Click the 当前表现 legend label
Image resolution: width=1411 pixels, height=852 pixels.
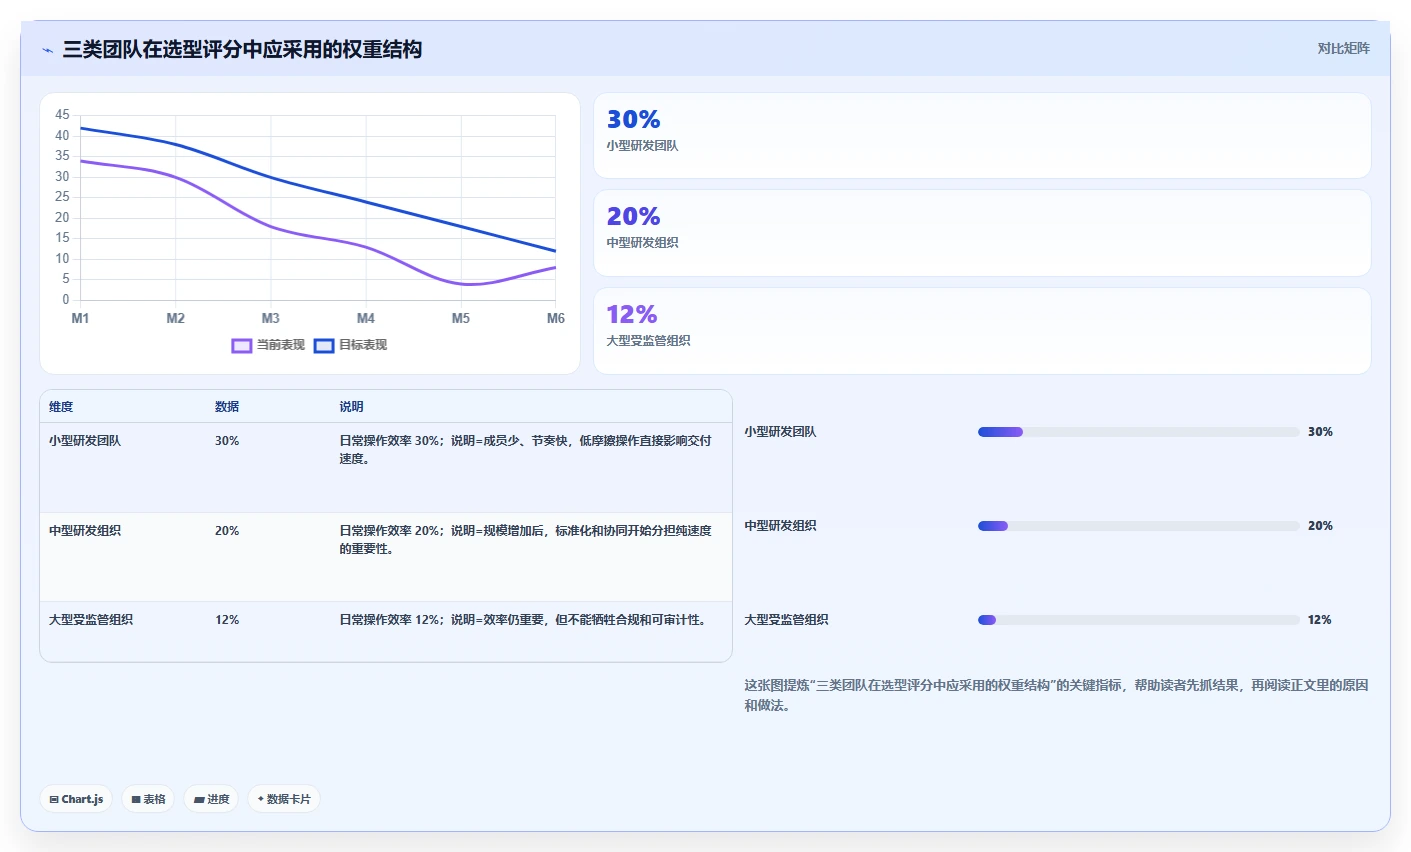(x=280, y=345)
